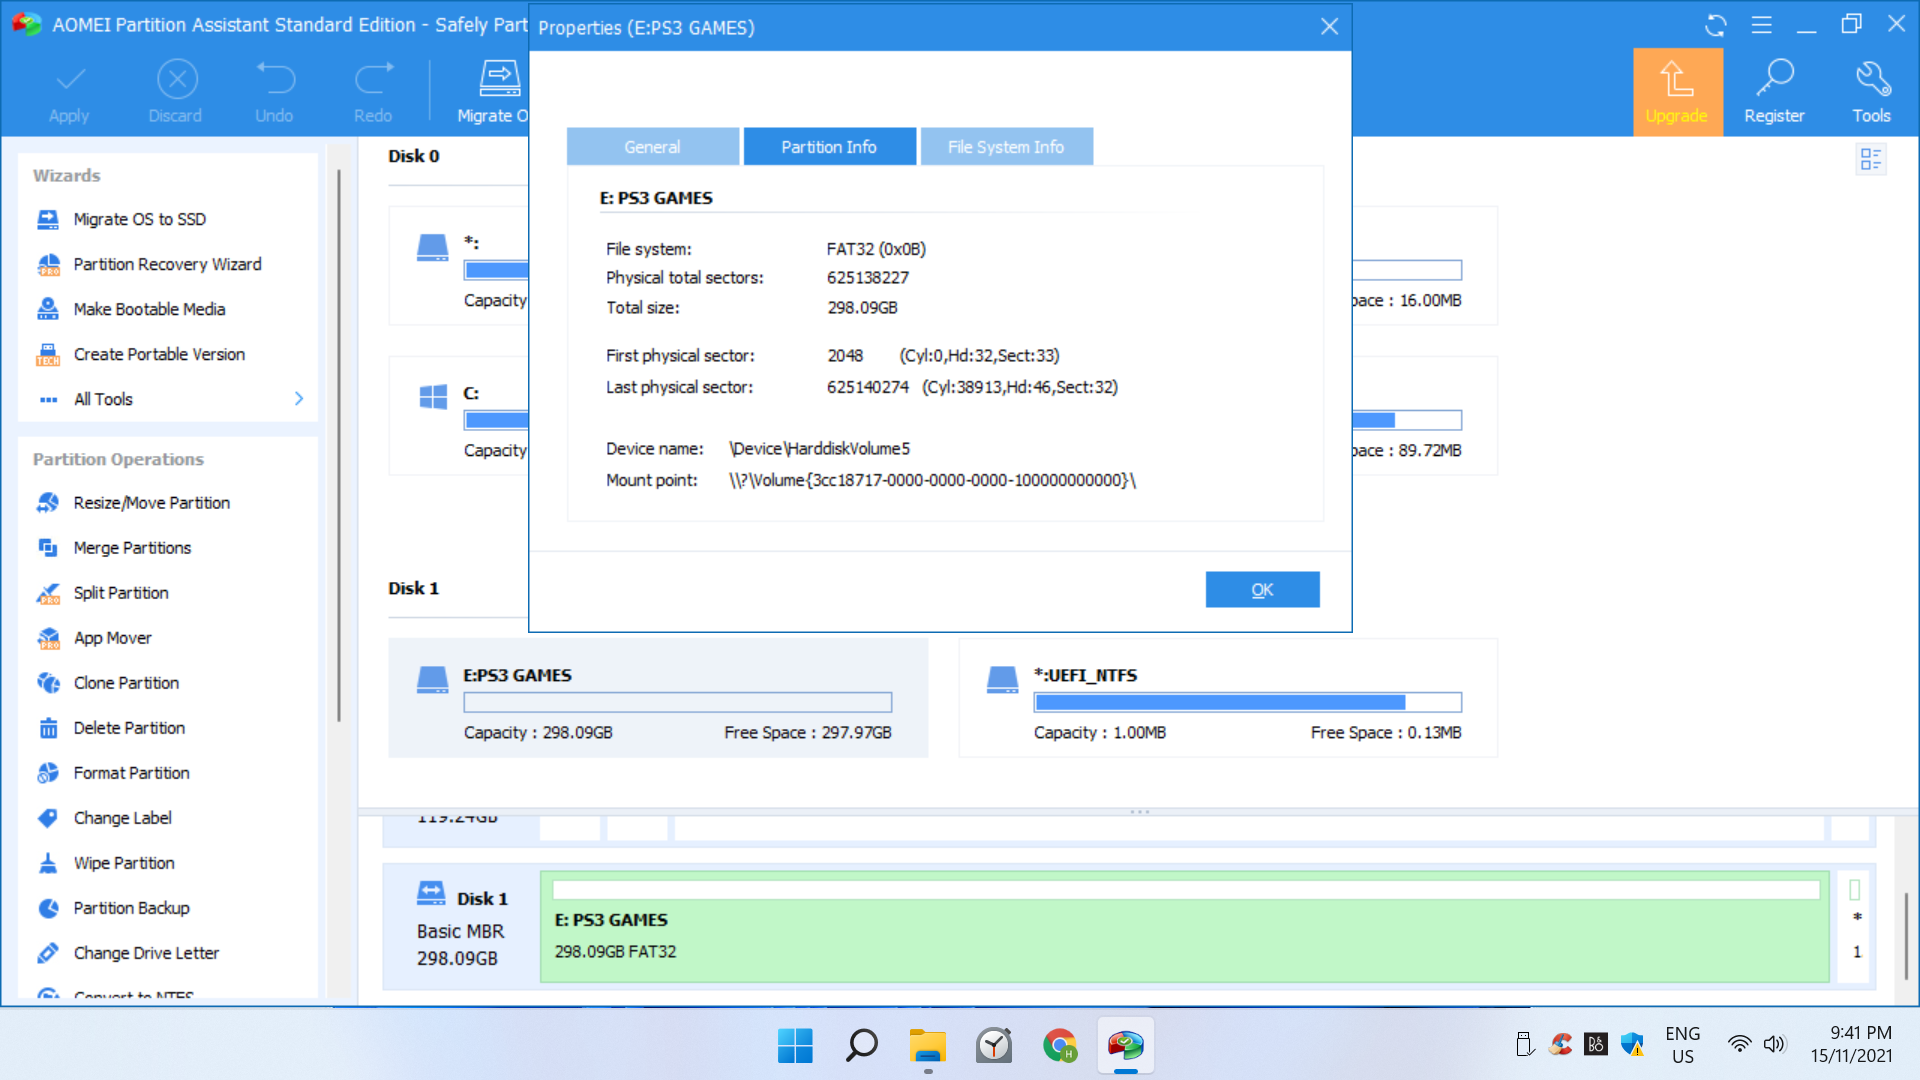Click the disk map vertical scrollbar
1920x1080 pixels.
pos(1906,935)
